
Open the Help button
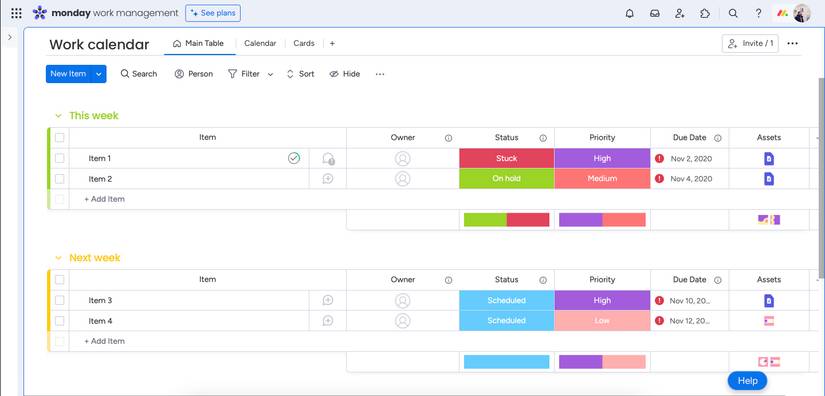click(747, 381)
